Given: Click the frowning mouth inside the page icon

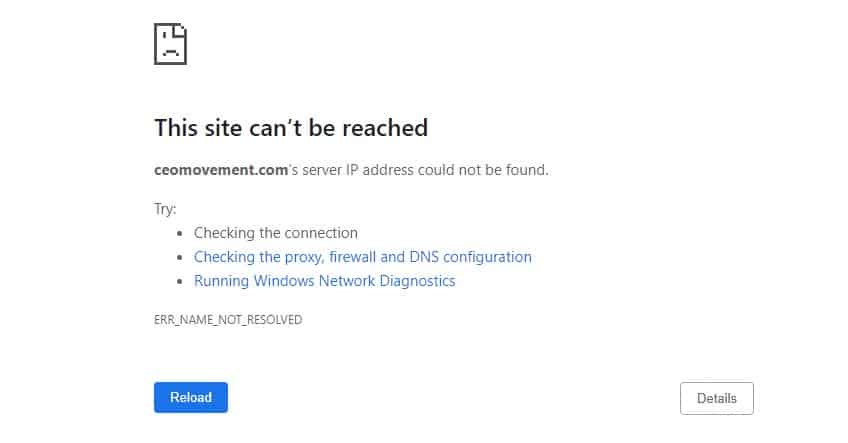Looking at the screenshot, I should (171, 53).
